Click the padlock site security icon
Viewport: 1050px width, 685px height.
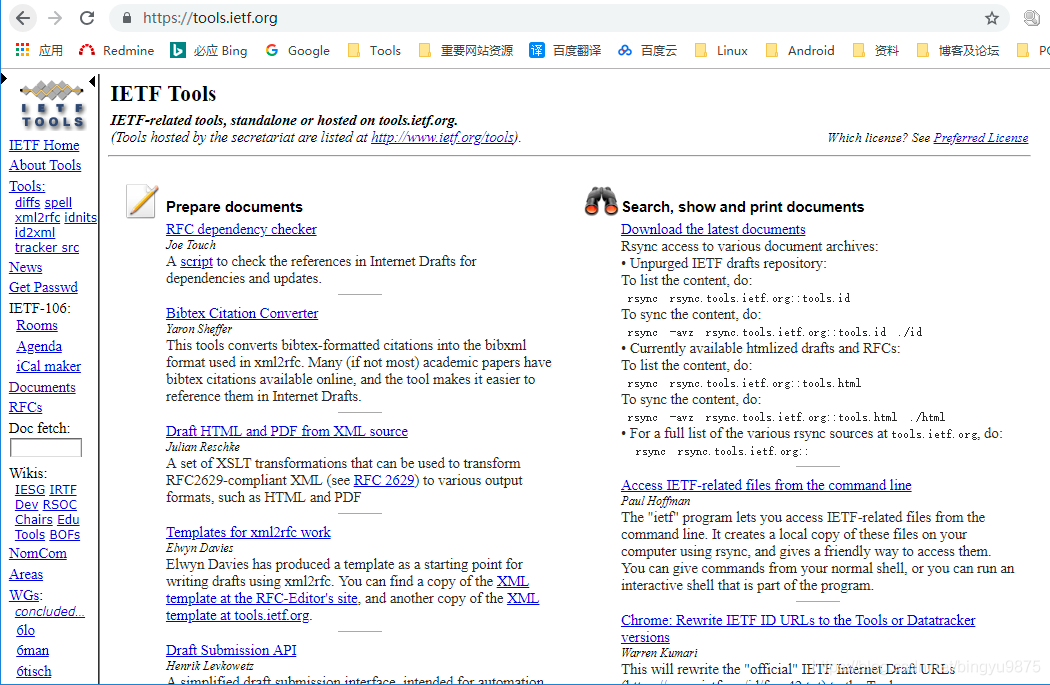[x=127, y=18]
